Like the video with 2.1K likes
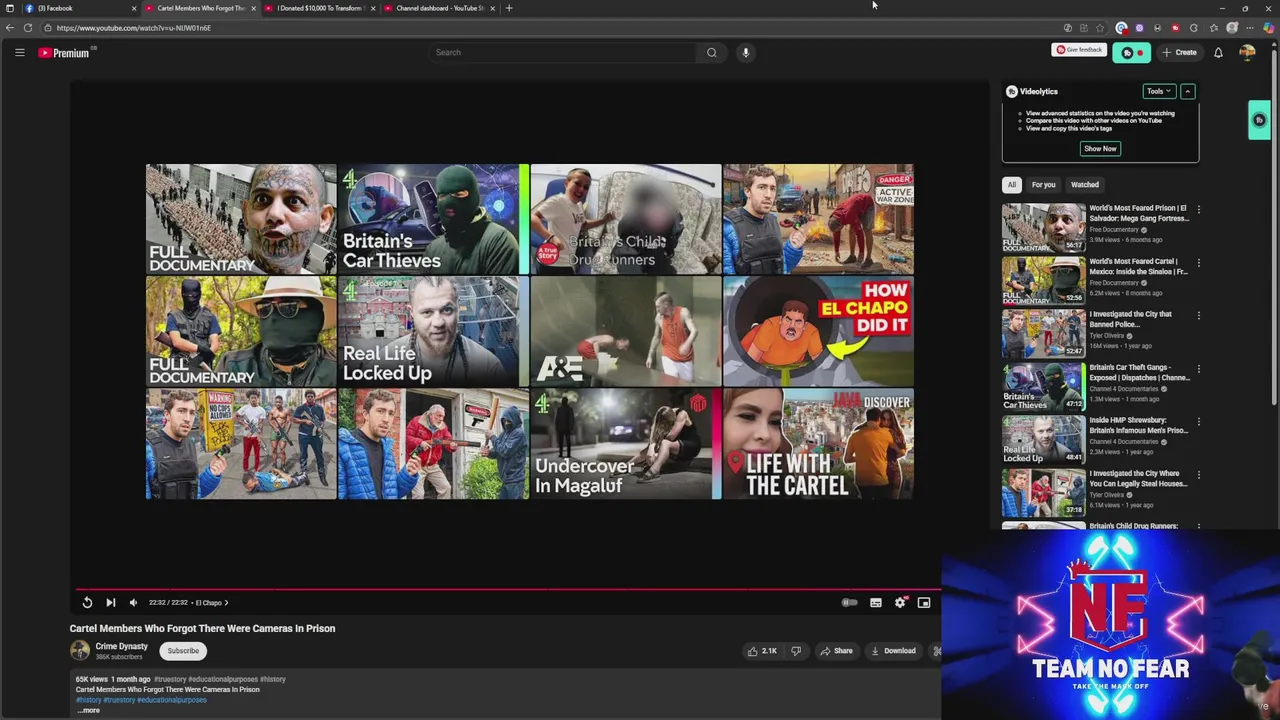This screenshot has width=1280, height=720. pos(762,651)
